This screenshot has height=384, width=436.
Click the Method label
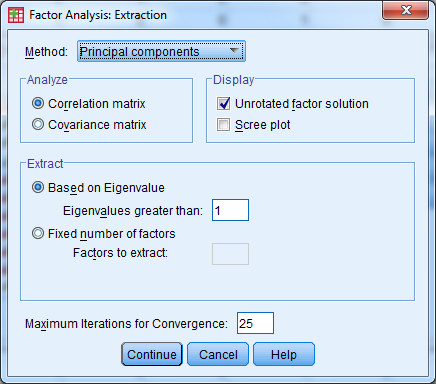click(46, 52)
